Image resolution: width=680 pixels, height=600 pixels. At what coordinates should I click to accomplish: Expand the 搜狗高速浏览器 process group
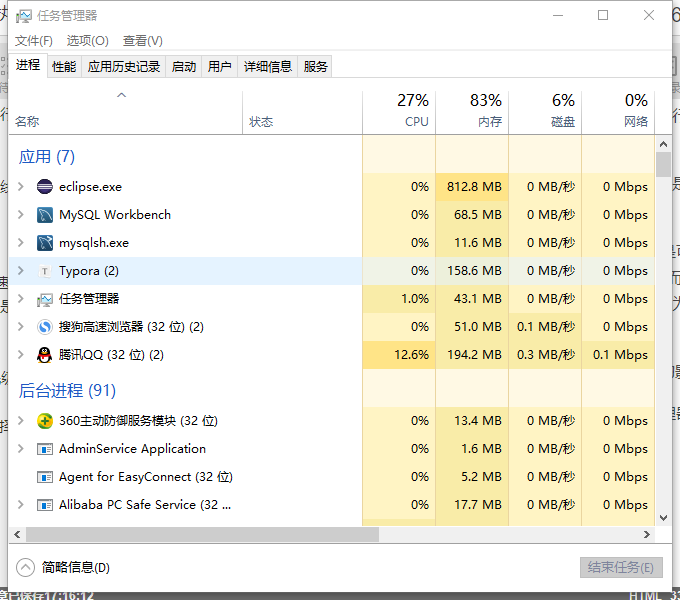pos(20,327)
